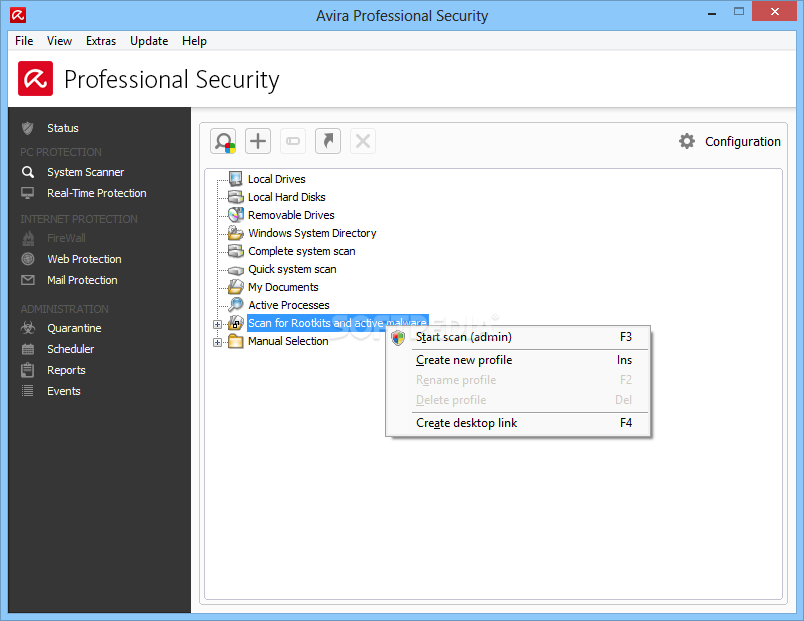Click the list icon beside Events
804x621 pixels.
(x=28, y=391)
